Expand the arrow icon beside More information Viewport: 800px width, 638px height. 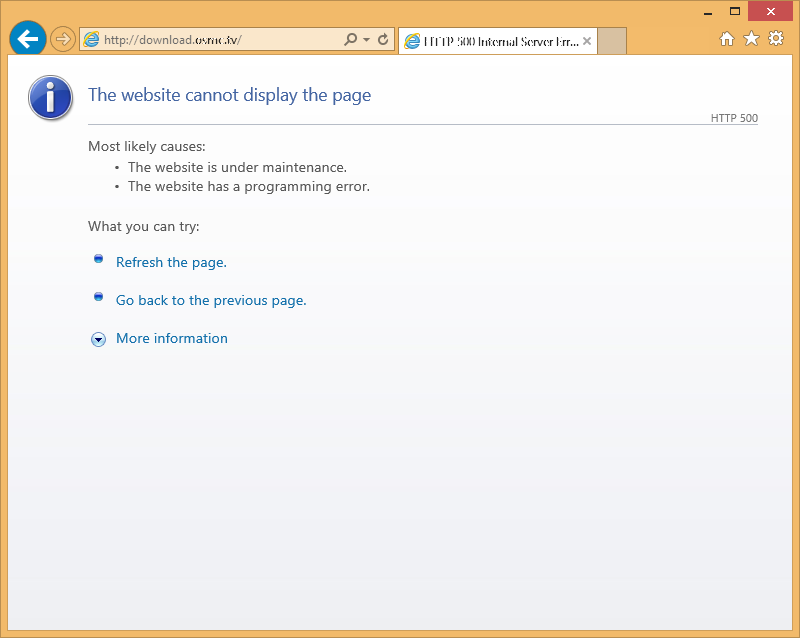pyautogui.click(x=98, y=339)
